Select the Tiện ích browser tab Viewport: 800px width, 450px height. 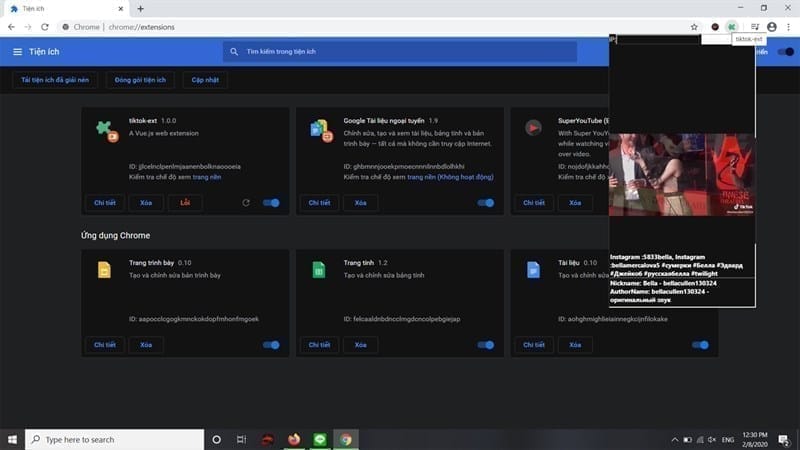[66, 9]
